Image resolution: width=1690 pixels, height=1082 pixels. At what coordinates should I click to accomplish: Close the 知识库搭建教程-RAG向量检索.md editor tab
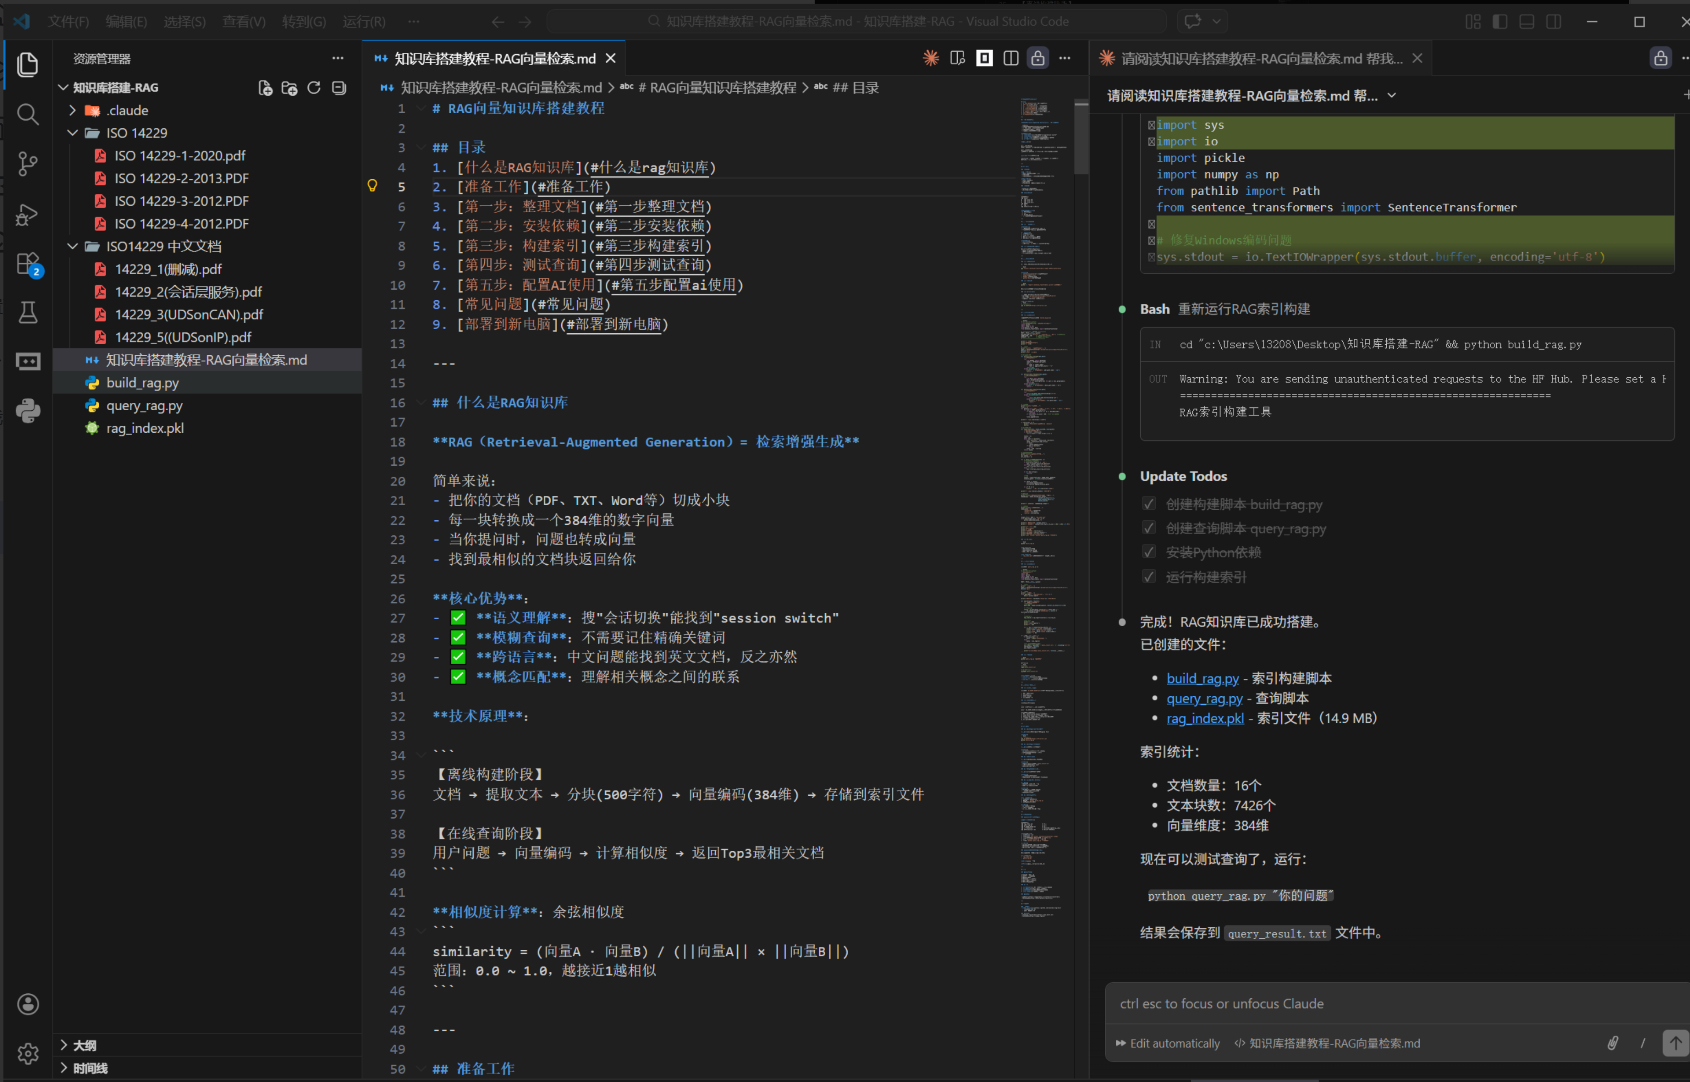pos(611,58)
